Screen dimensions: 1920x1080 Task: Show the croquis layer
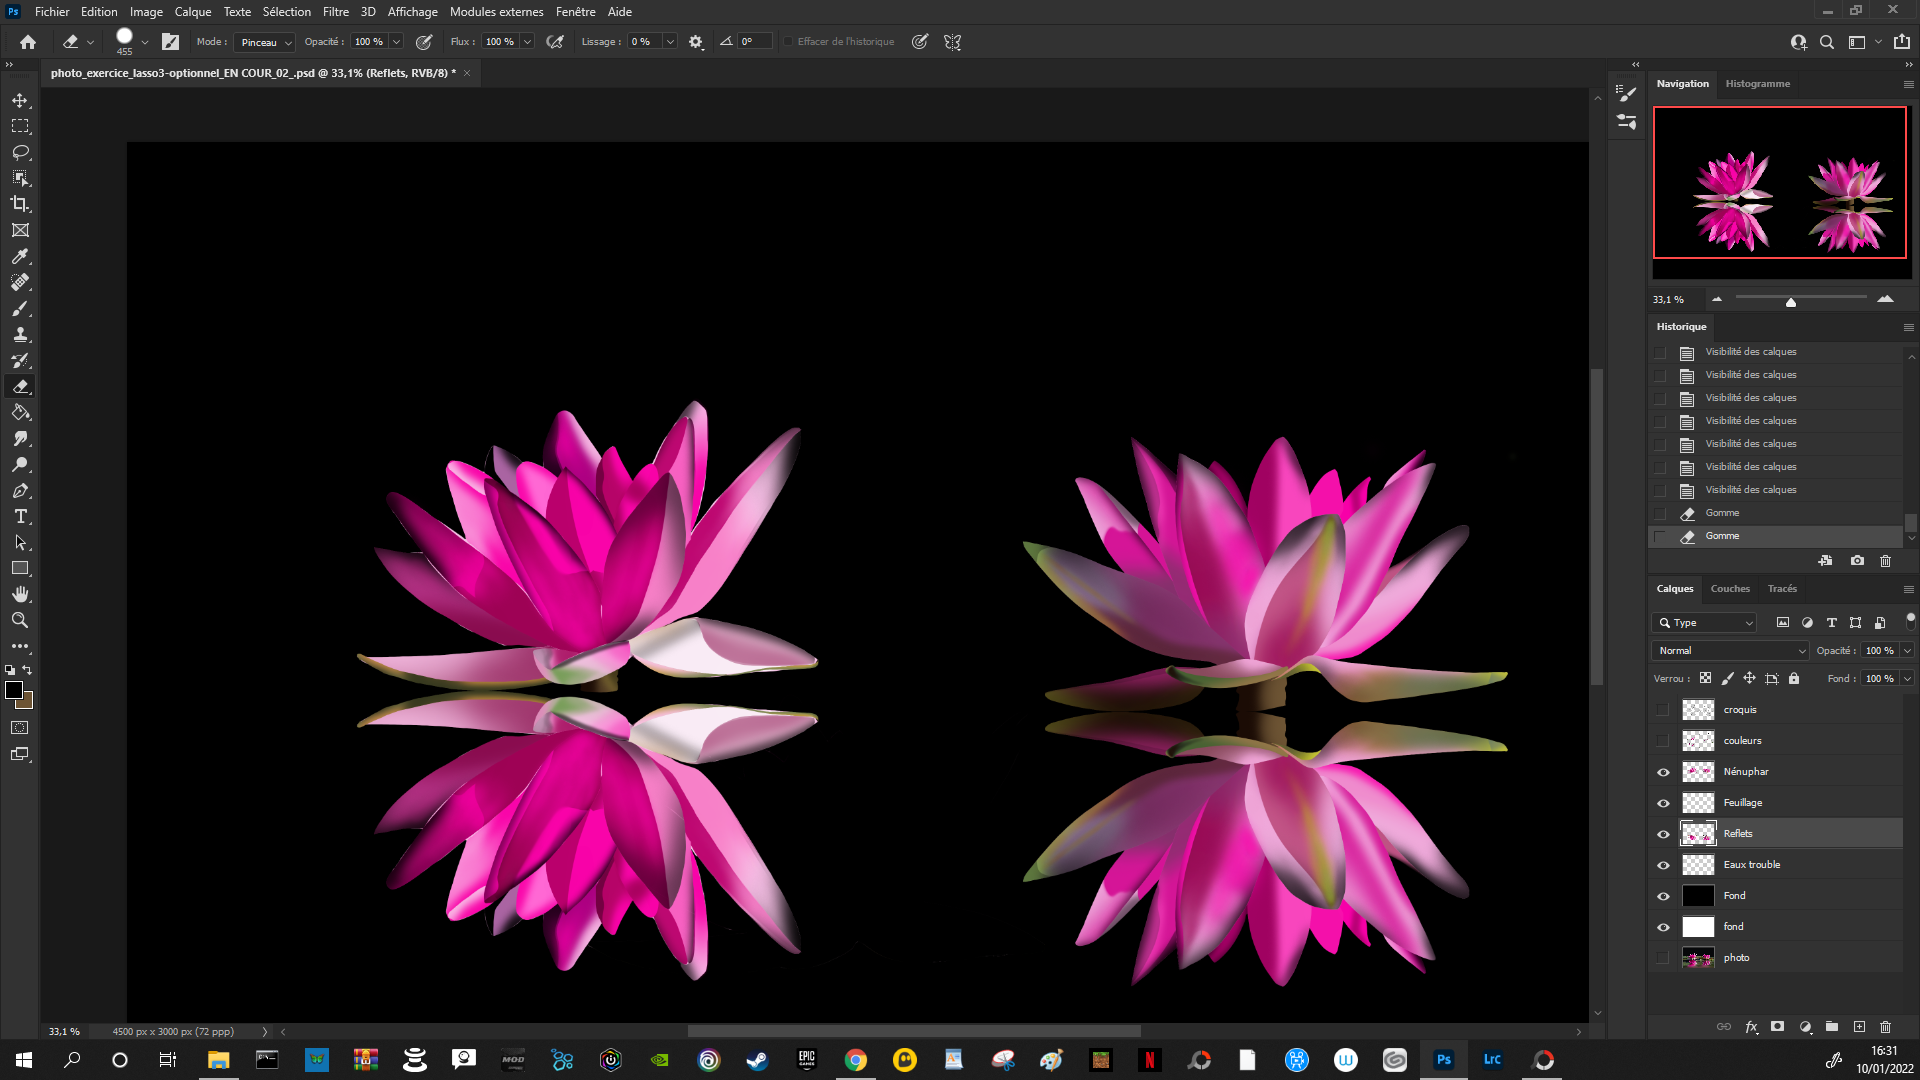pos(1663,710)
